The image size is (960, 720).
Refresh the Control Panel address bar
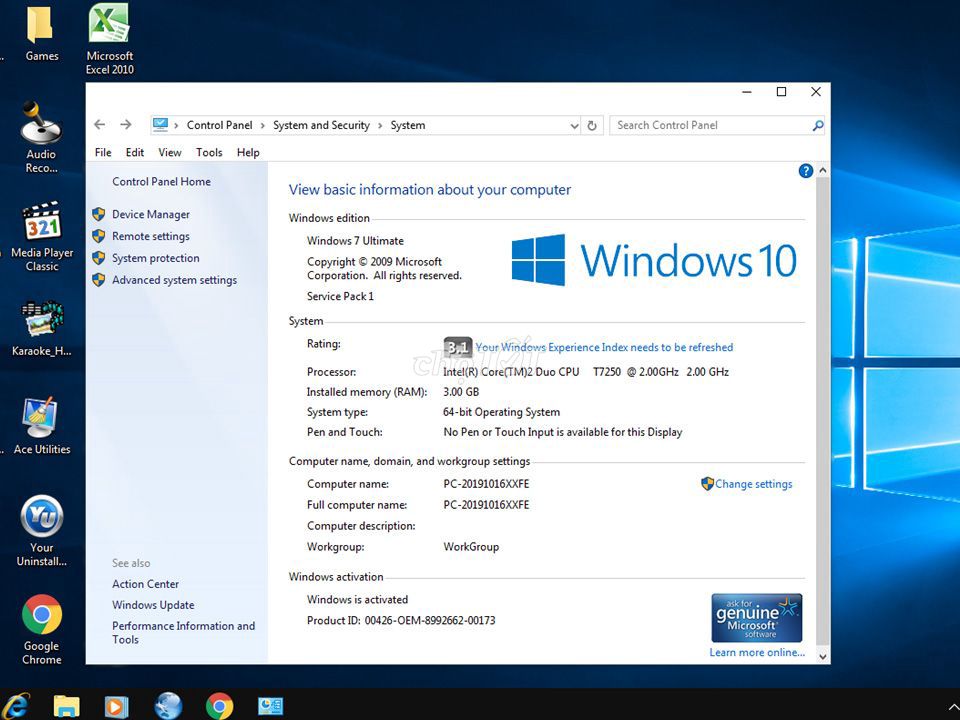click(x=592, y=126)
